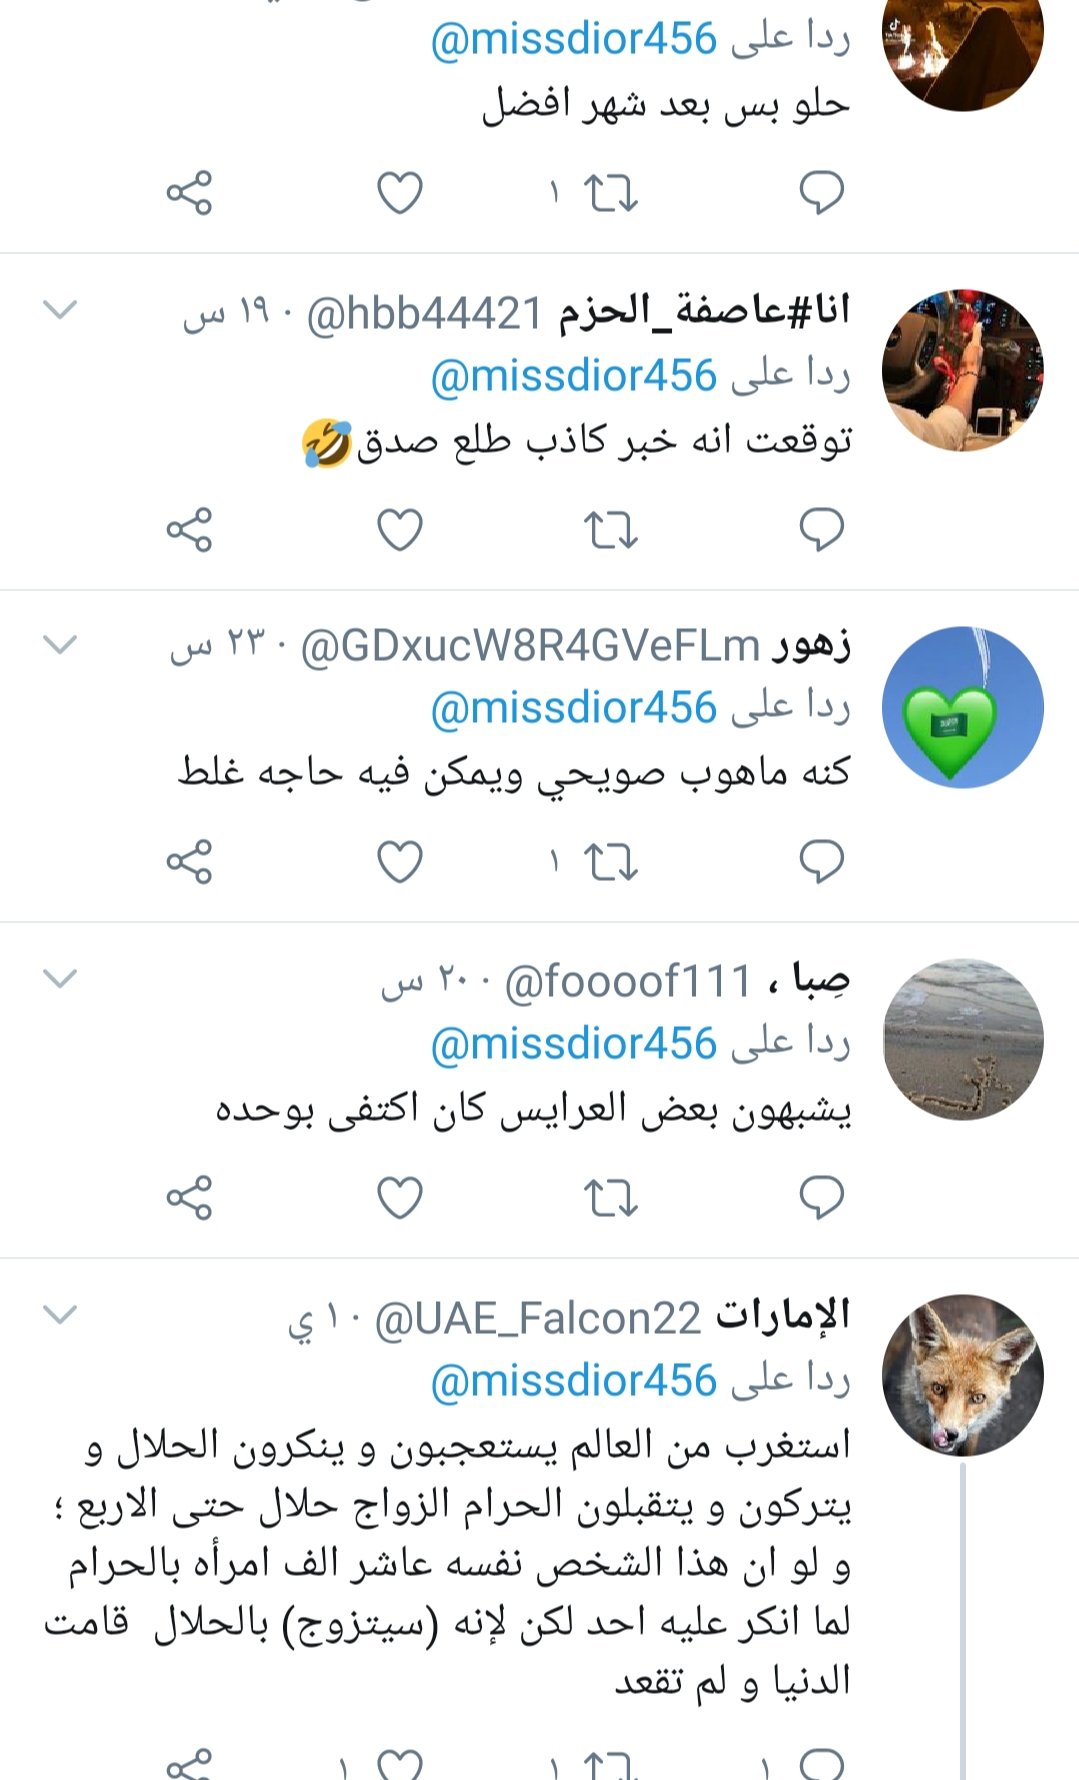Retweet the reply from @foooof111

pos(610,1197)
